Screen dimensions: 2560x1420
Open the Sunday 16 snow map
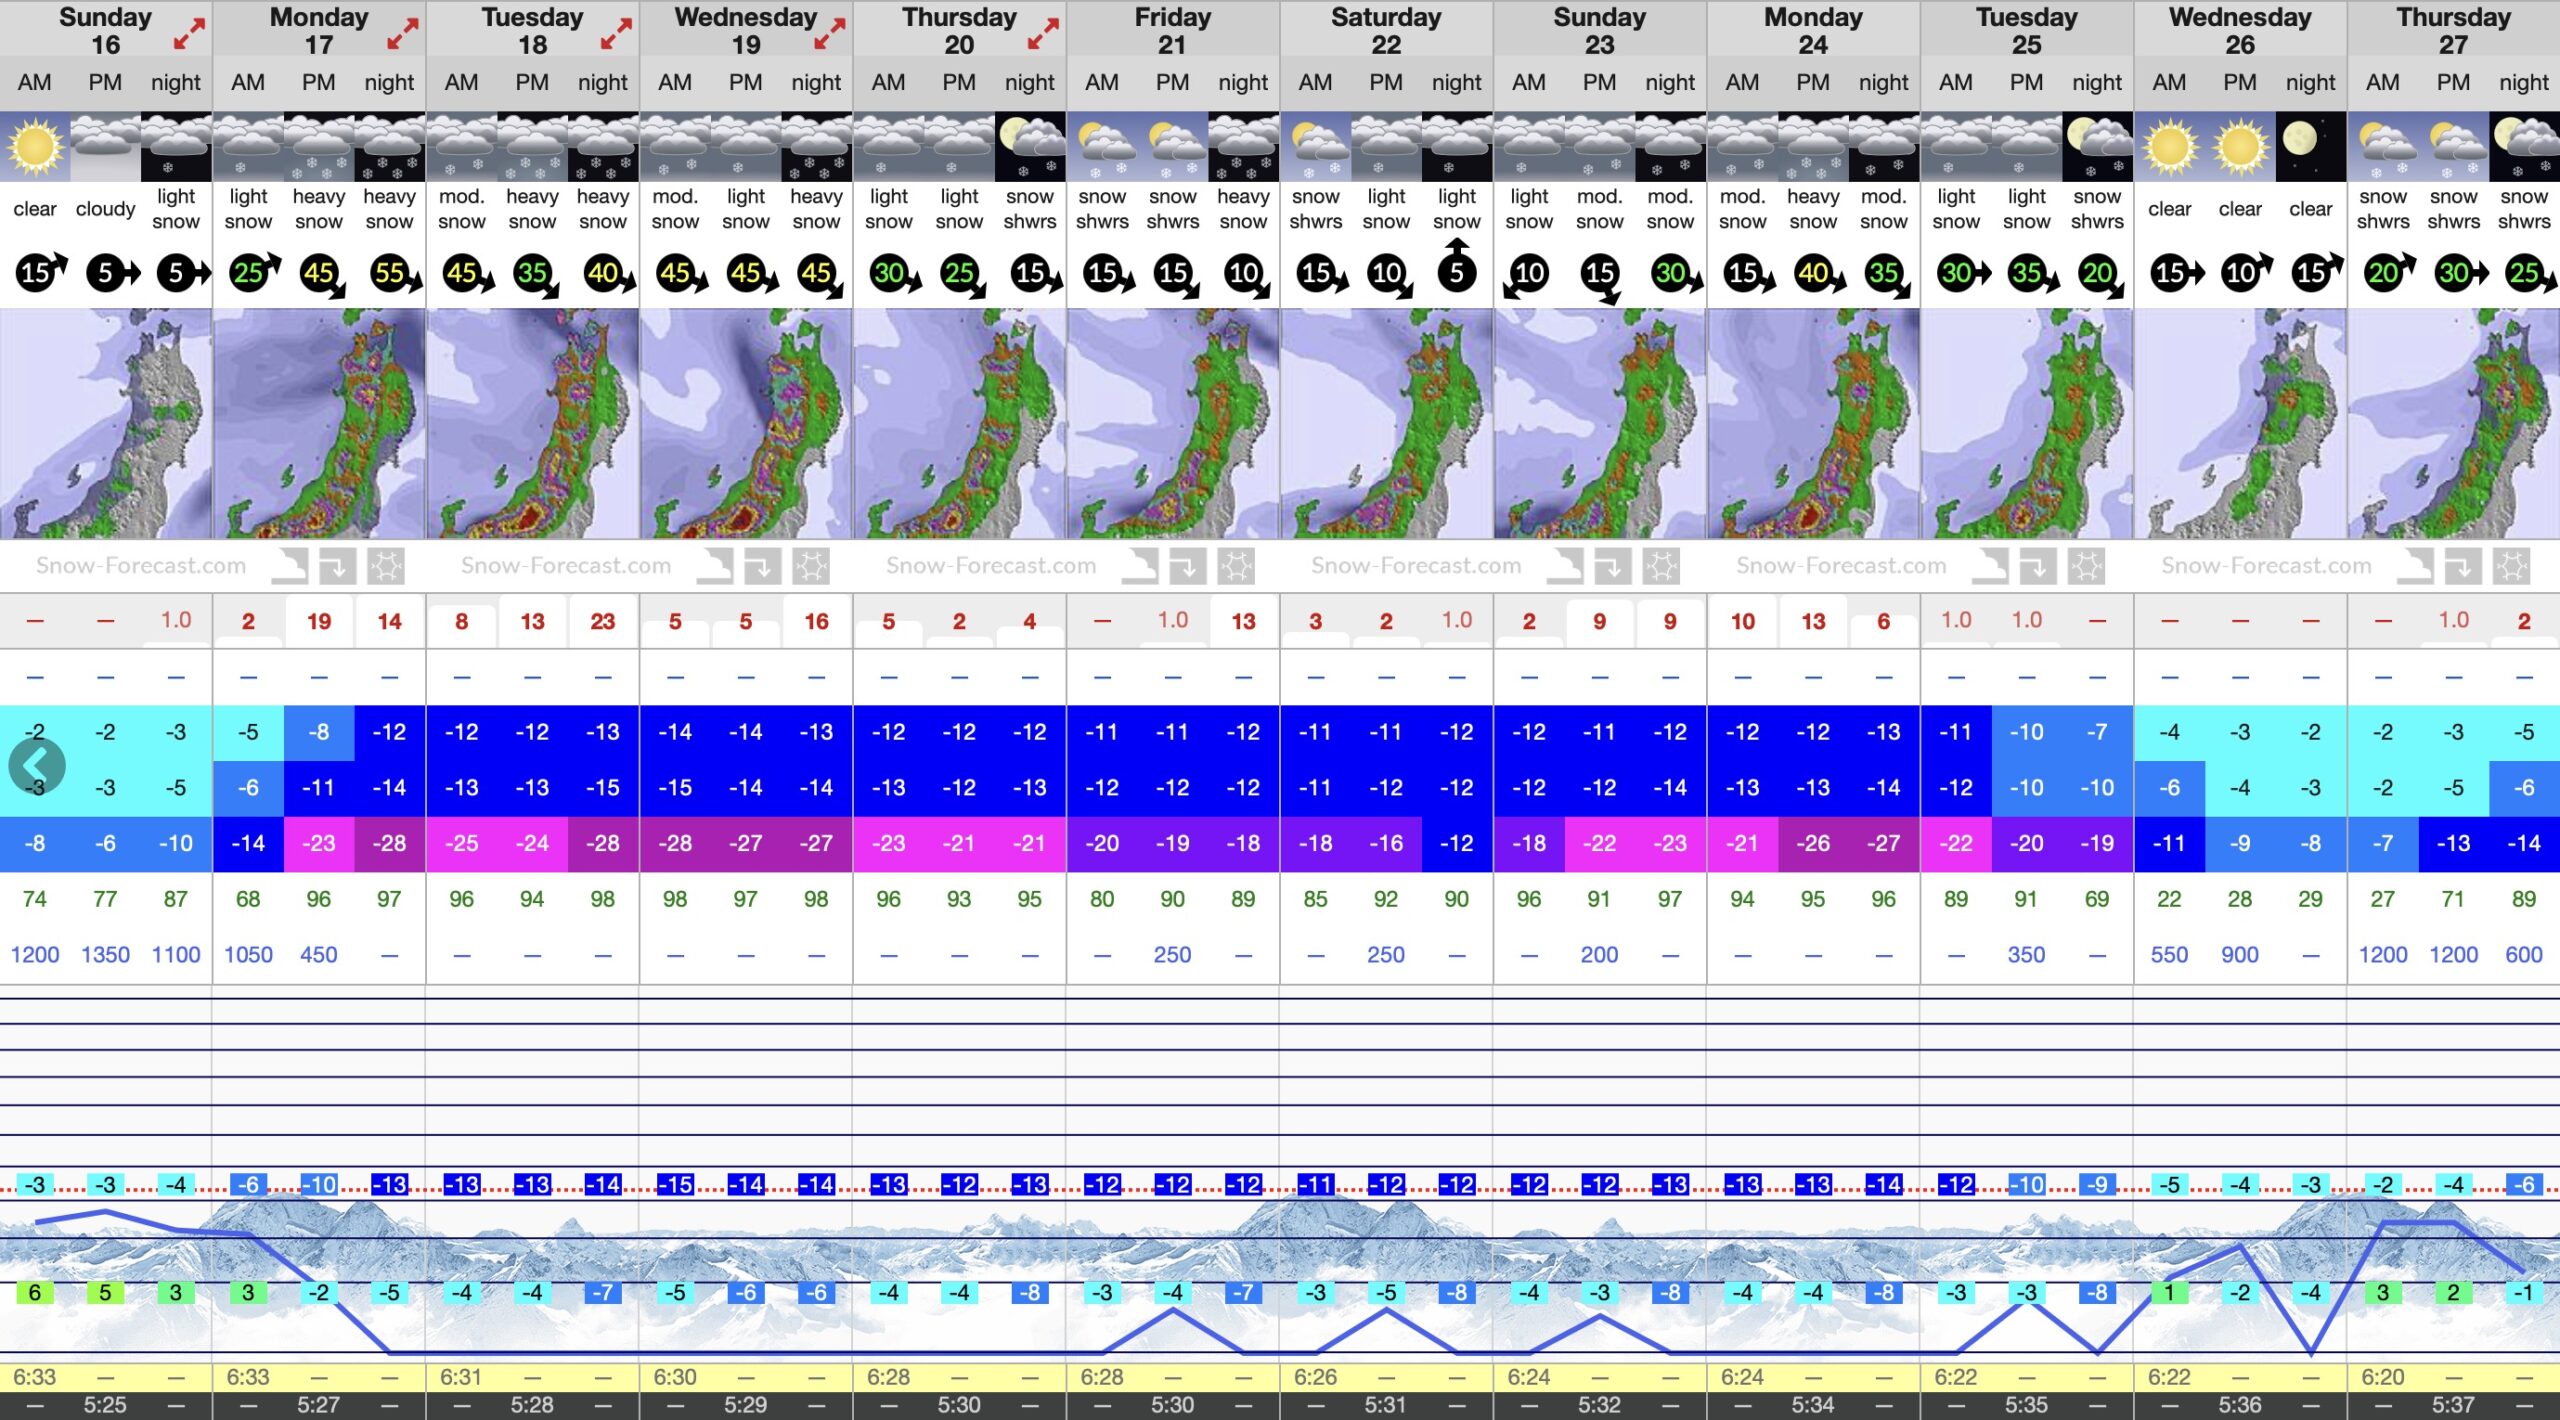106,424
